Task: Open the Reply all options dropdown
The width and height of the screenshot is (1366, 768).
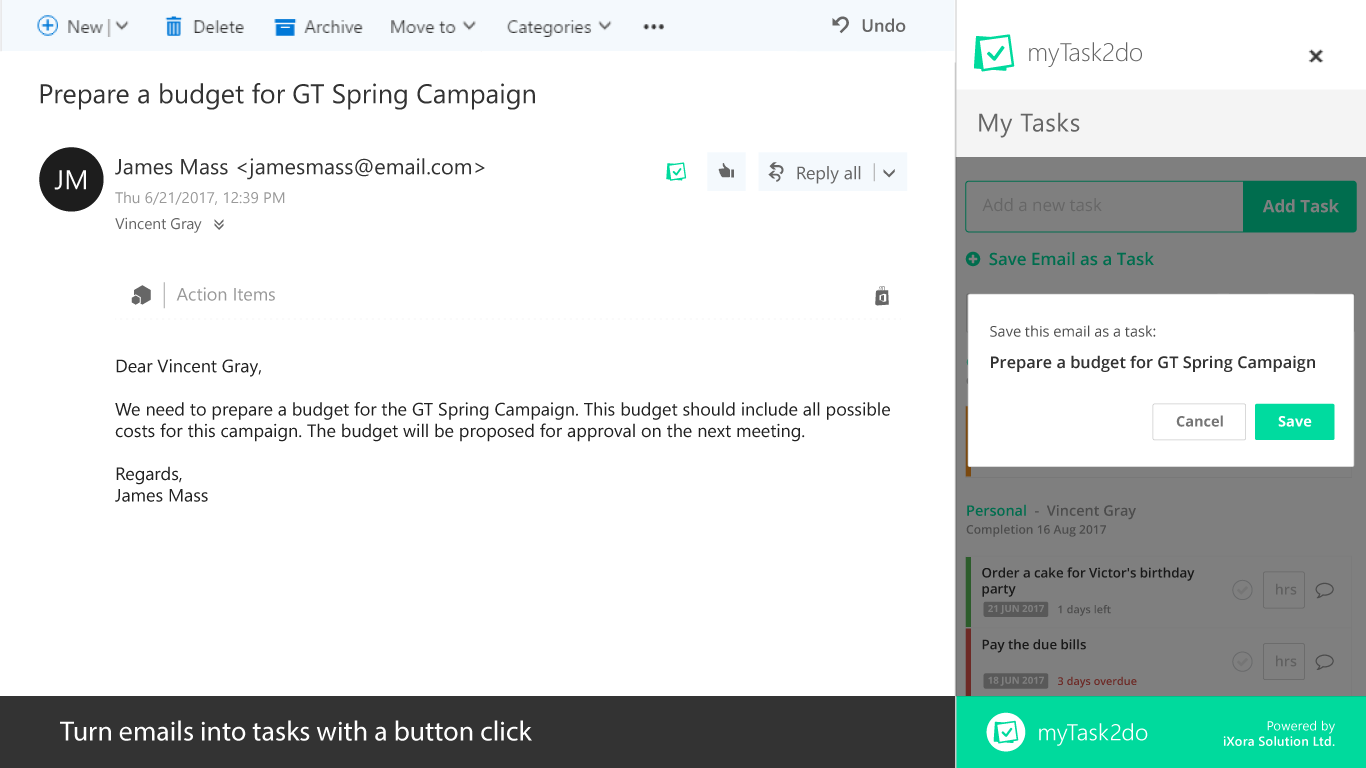Action: tap(889, 173)
